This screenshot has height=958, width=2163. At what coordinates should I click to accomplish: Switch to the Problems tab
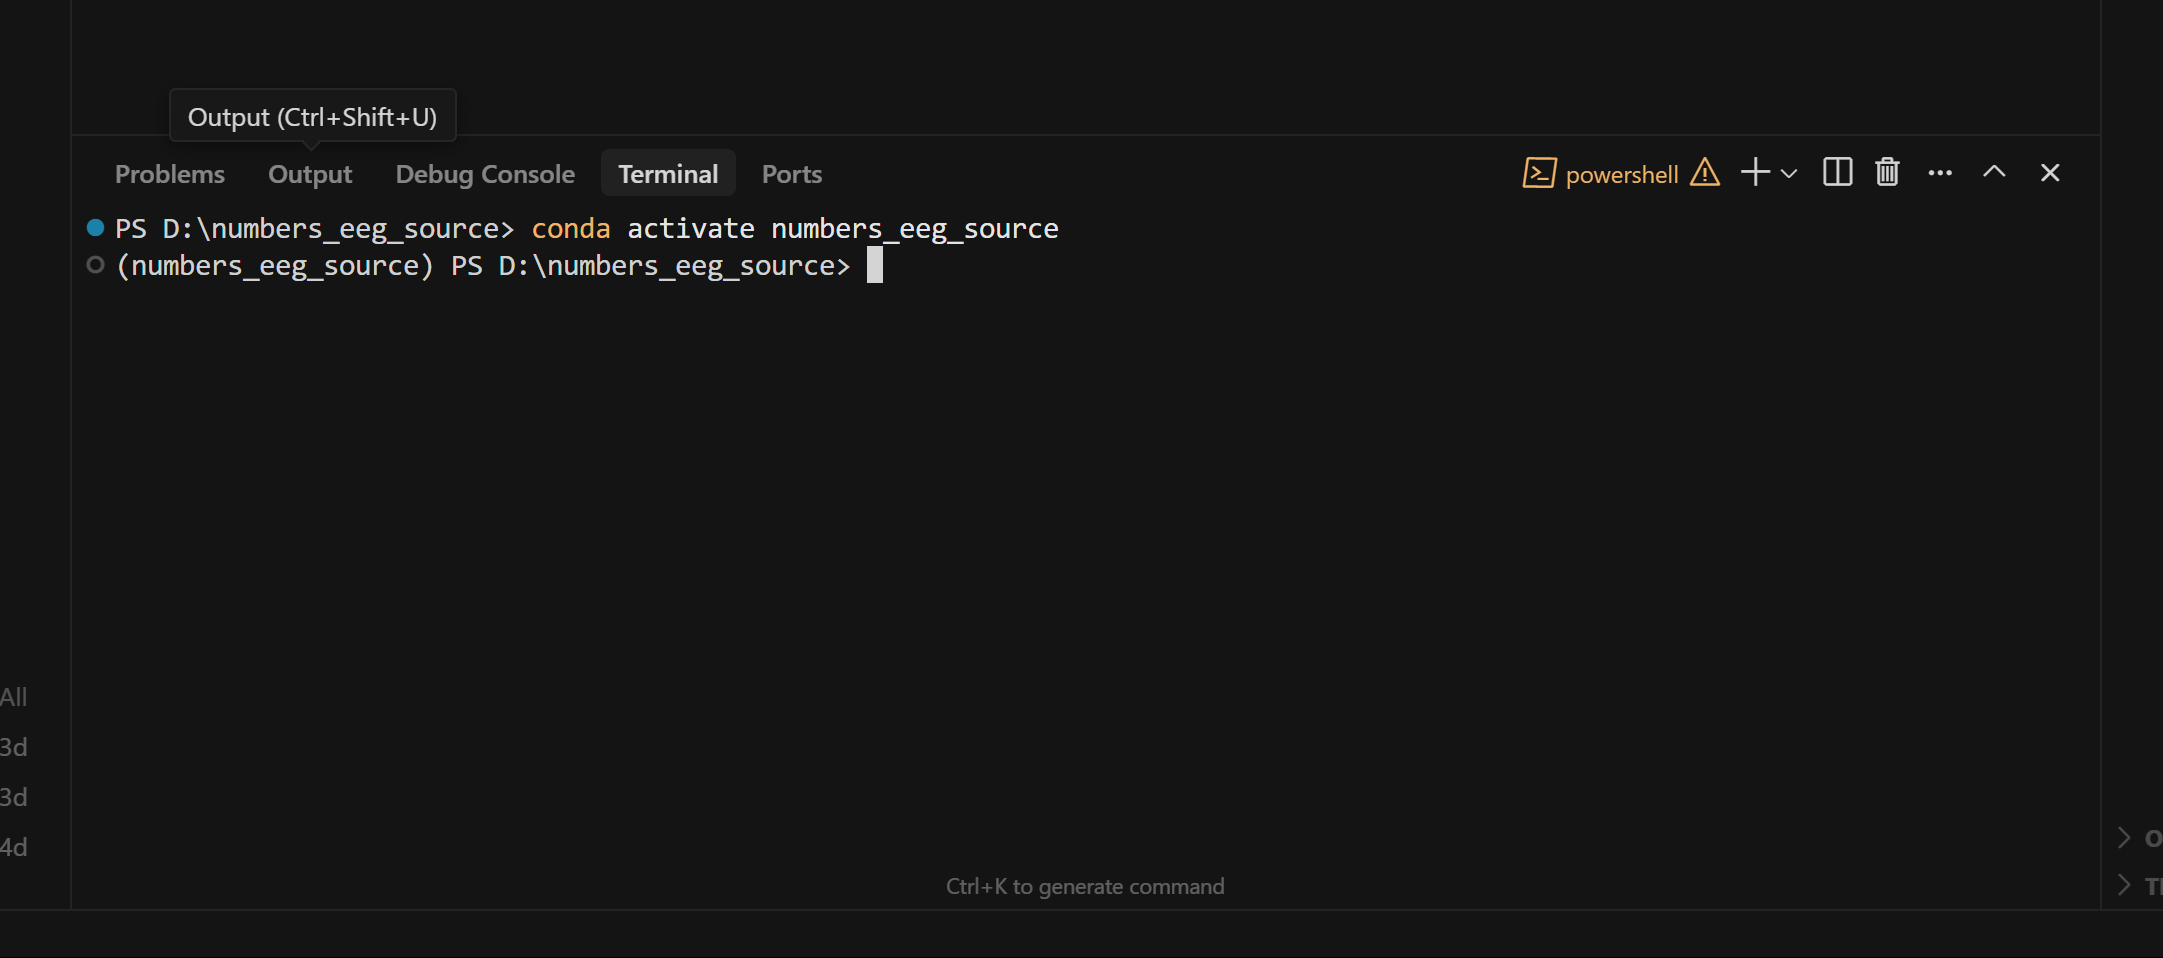click(169, 173)
